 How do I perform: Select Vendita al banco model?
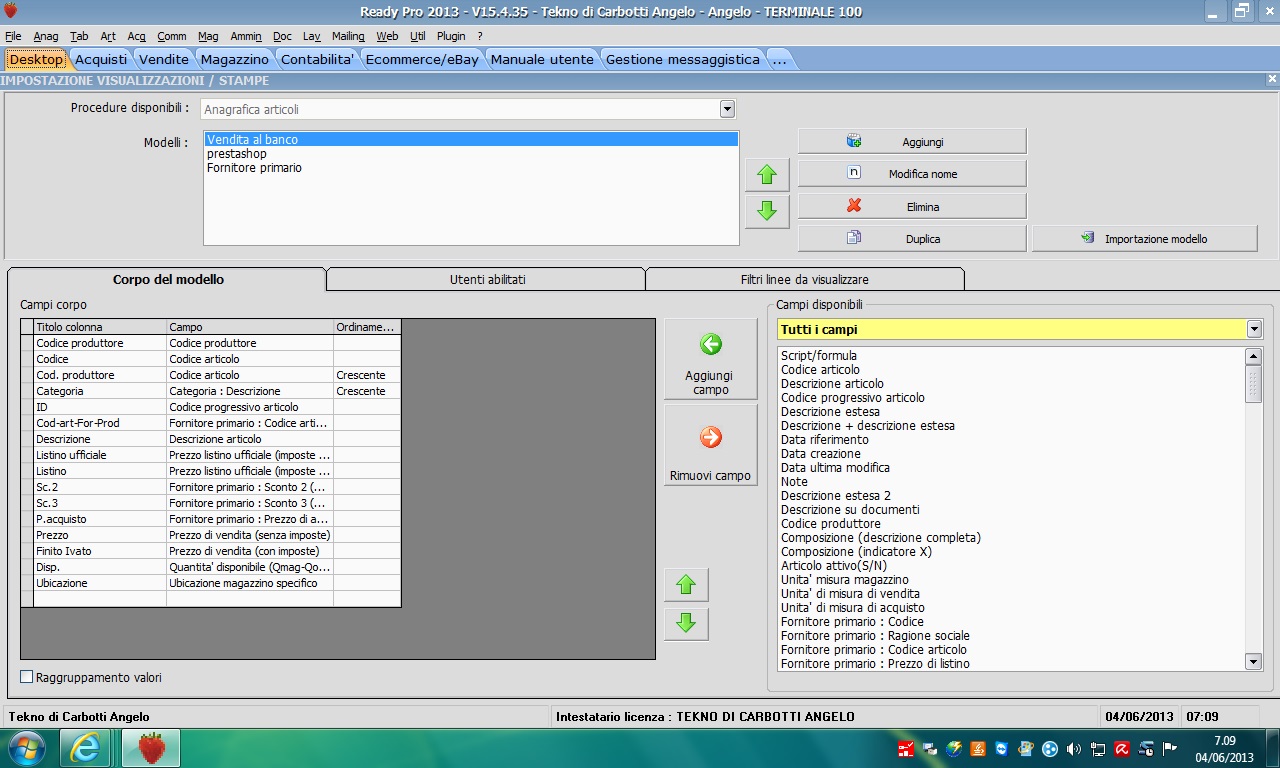click(471, 140)
